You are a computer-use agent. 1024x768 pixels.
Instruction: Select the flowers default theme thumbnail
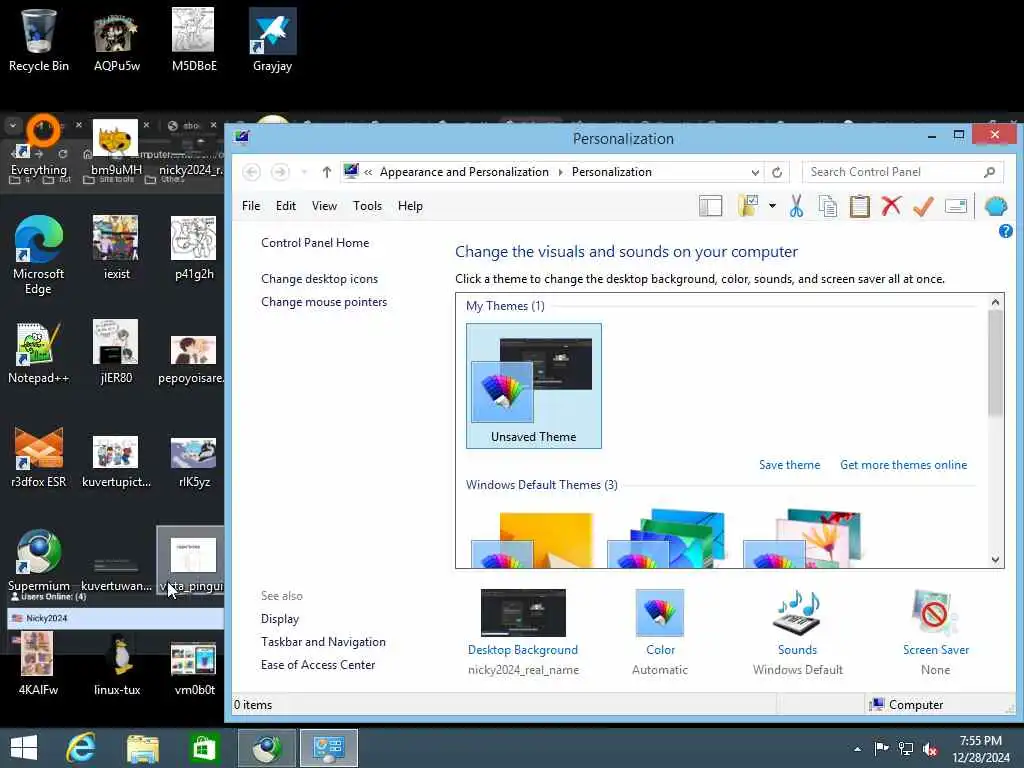point(803,539)
